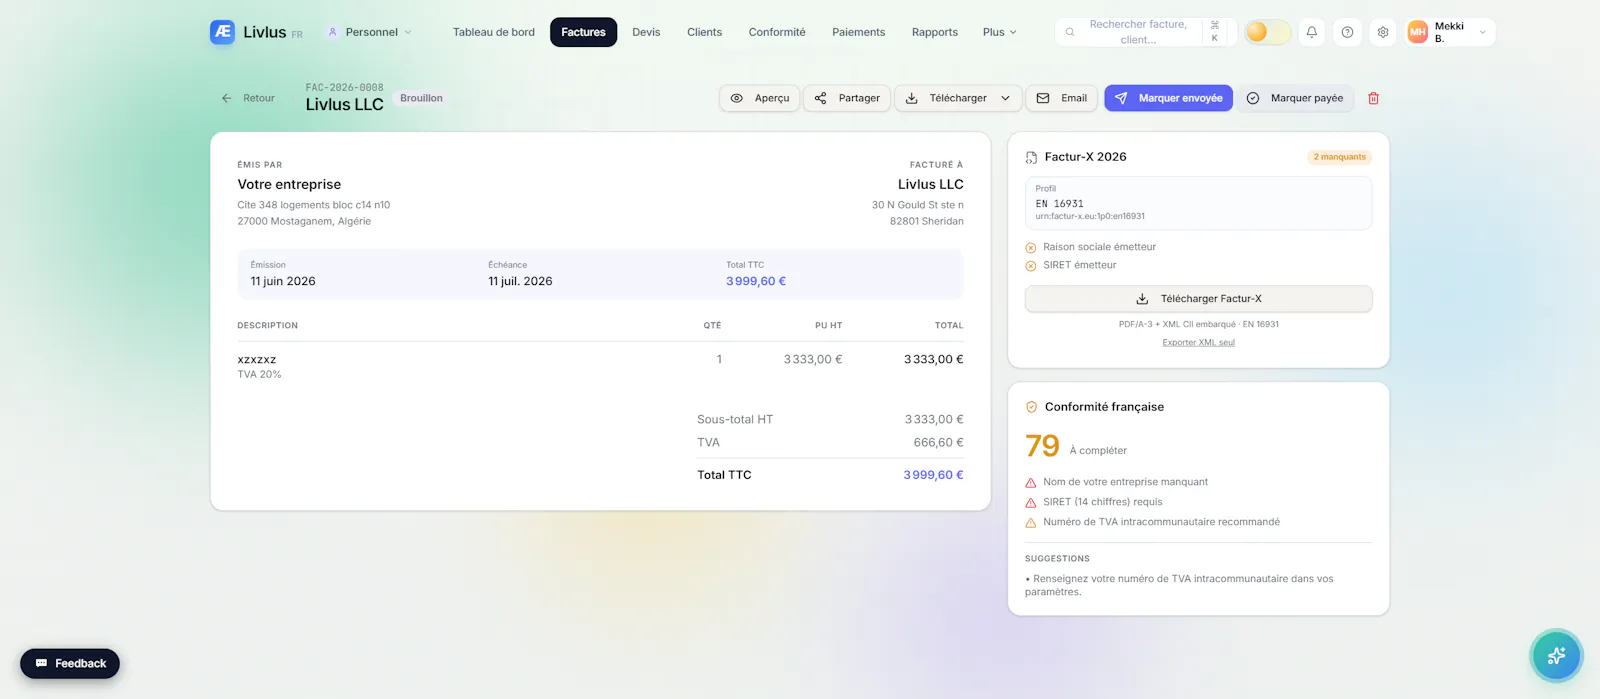Click the MH user avatar

(1417, 32)
